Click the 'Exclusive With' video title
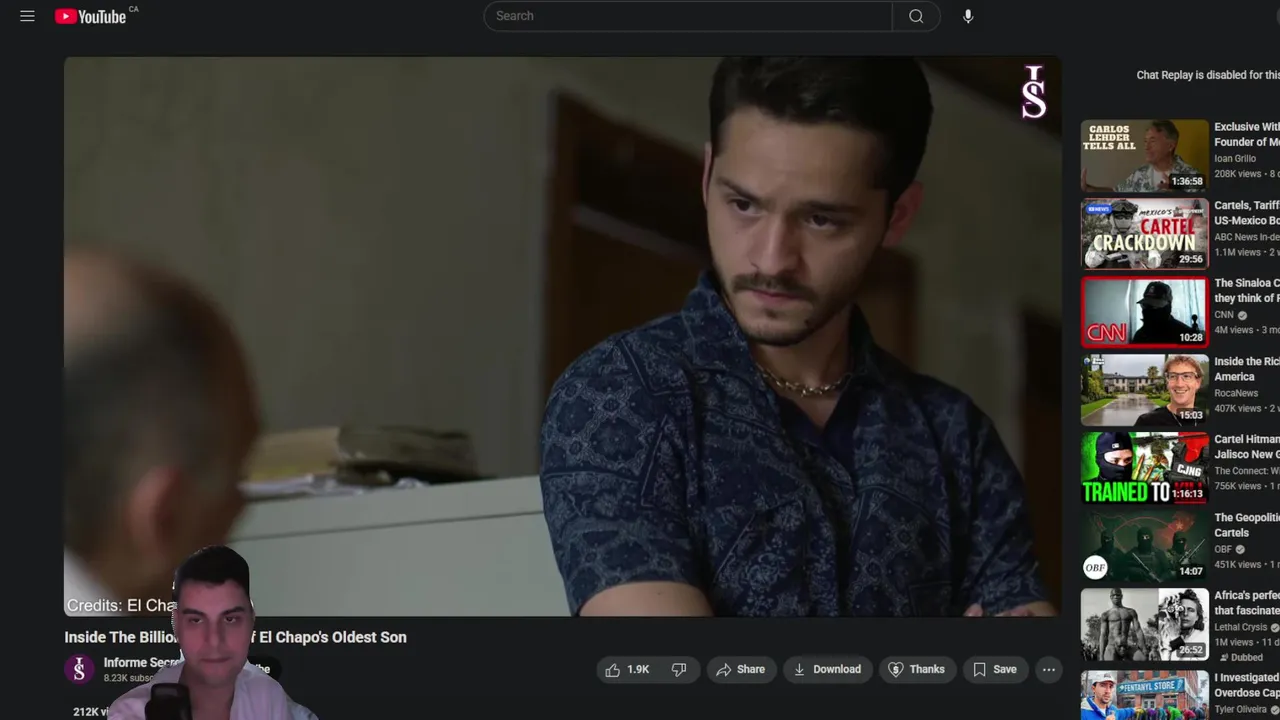 (x=1247, y=134)
